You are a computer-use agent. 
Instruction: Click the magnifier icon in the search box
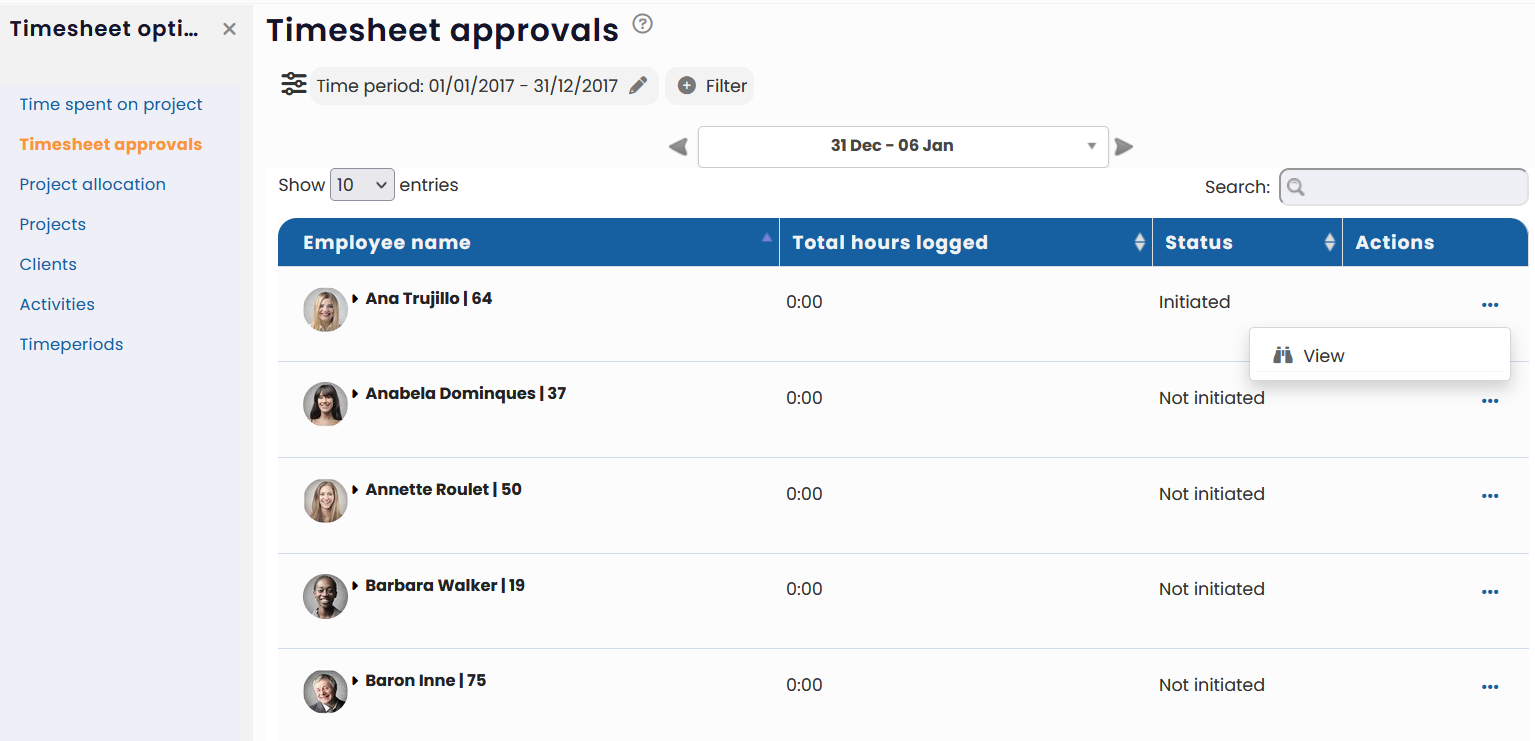[x=1295, y=187]
